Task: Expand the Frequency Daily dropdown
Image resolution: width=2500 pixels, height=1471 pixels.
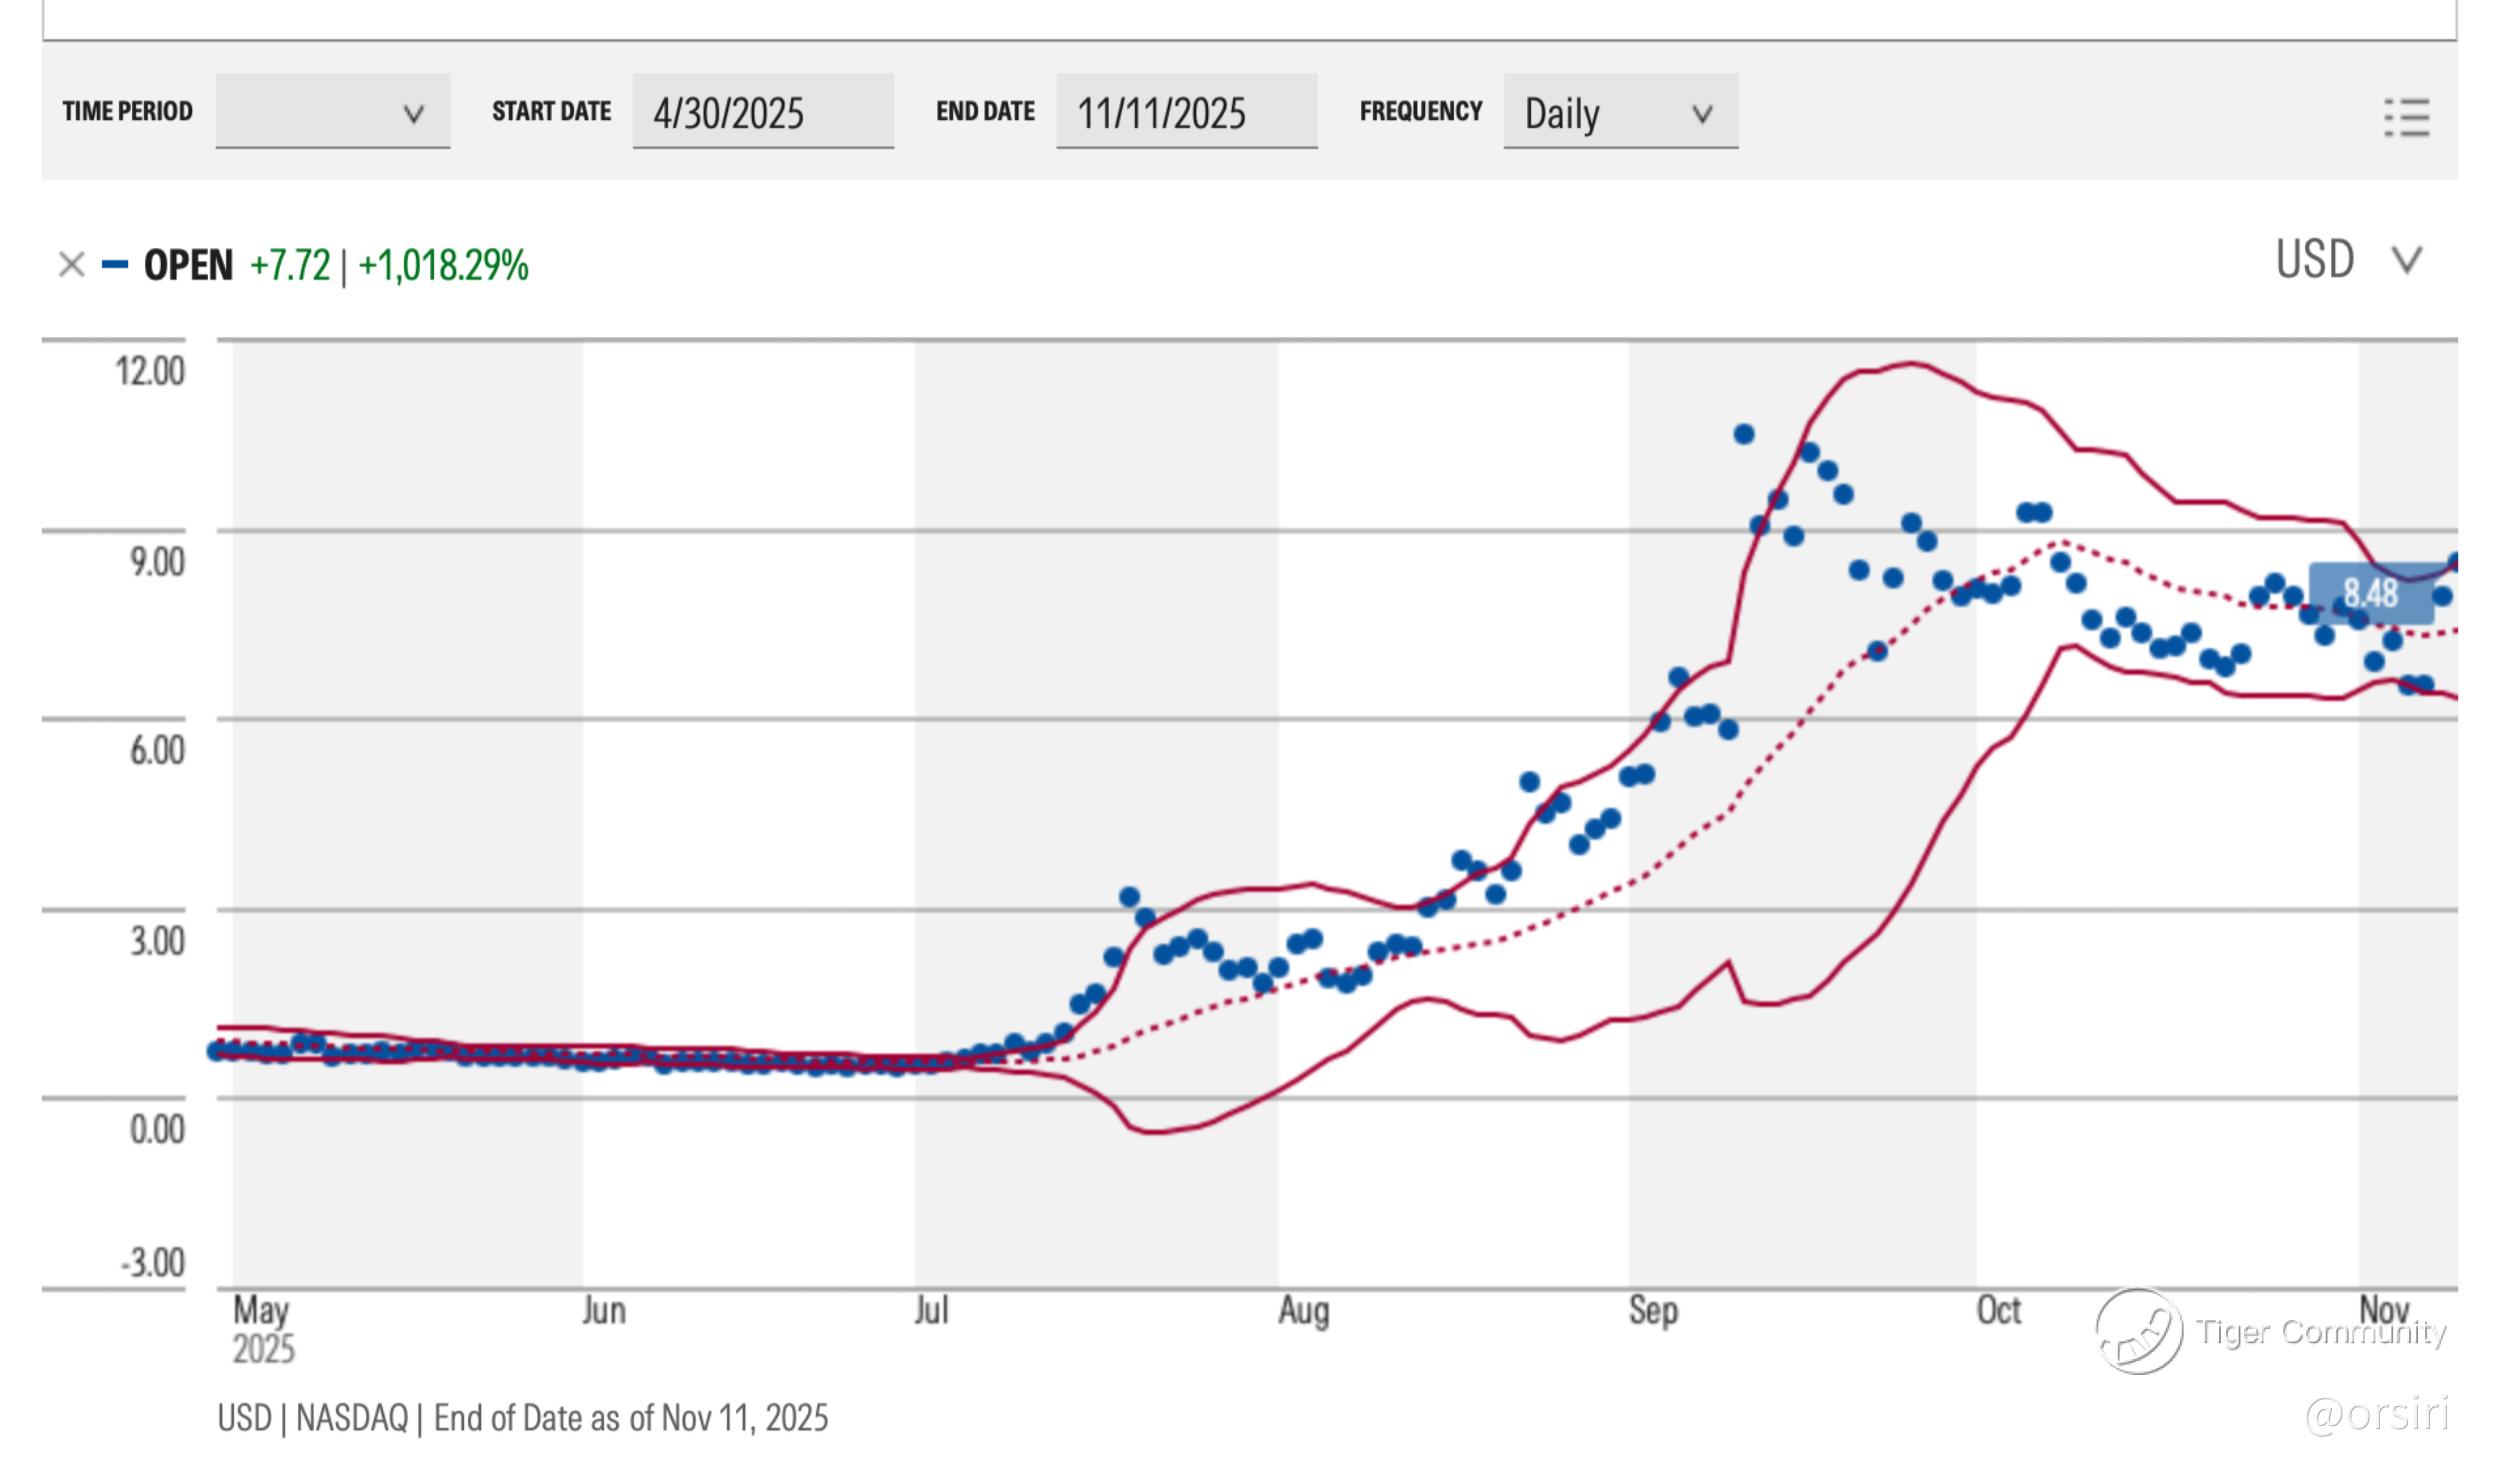Action: (x=1619, y=112)
